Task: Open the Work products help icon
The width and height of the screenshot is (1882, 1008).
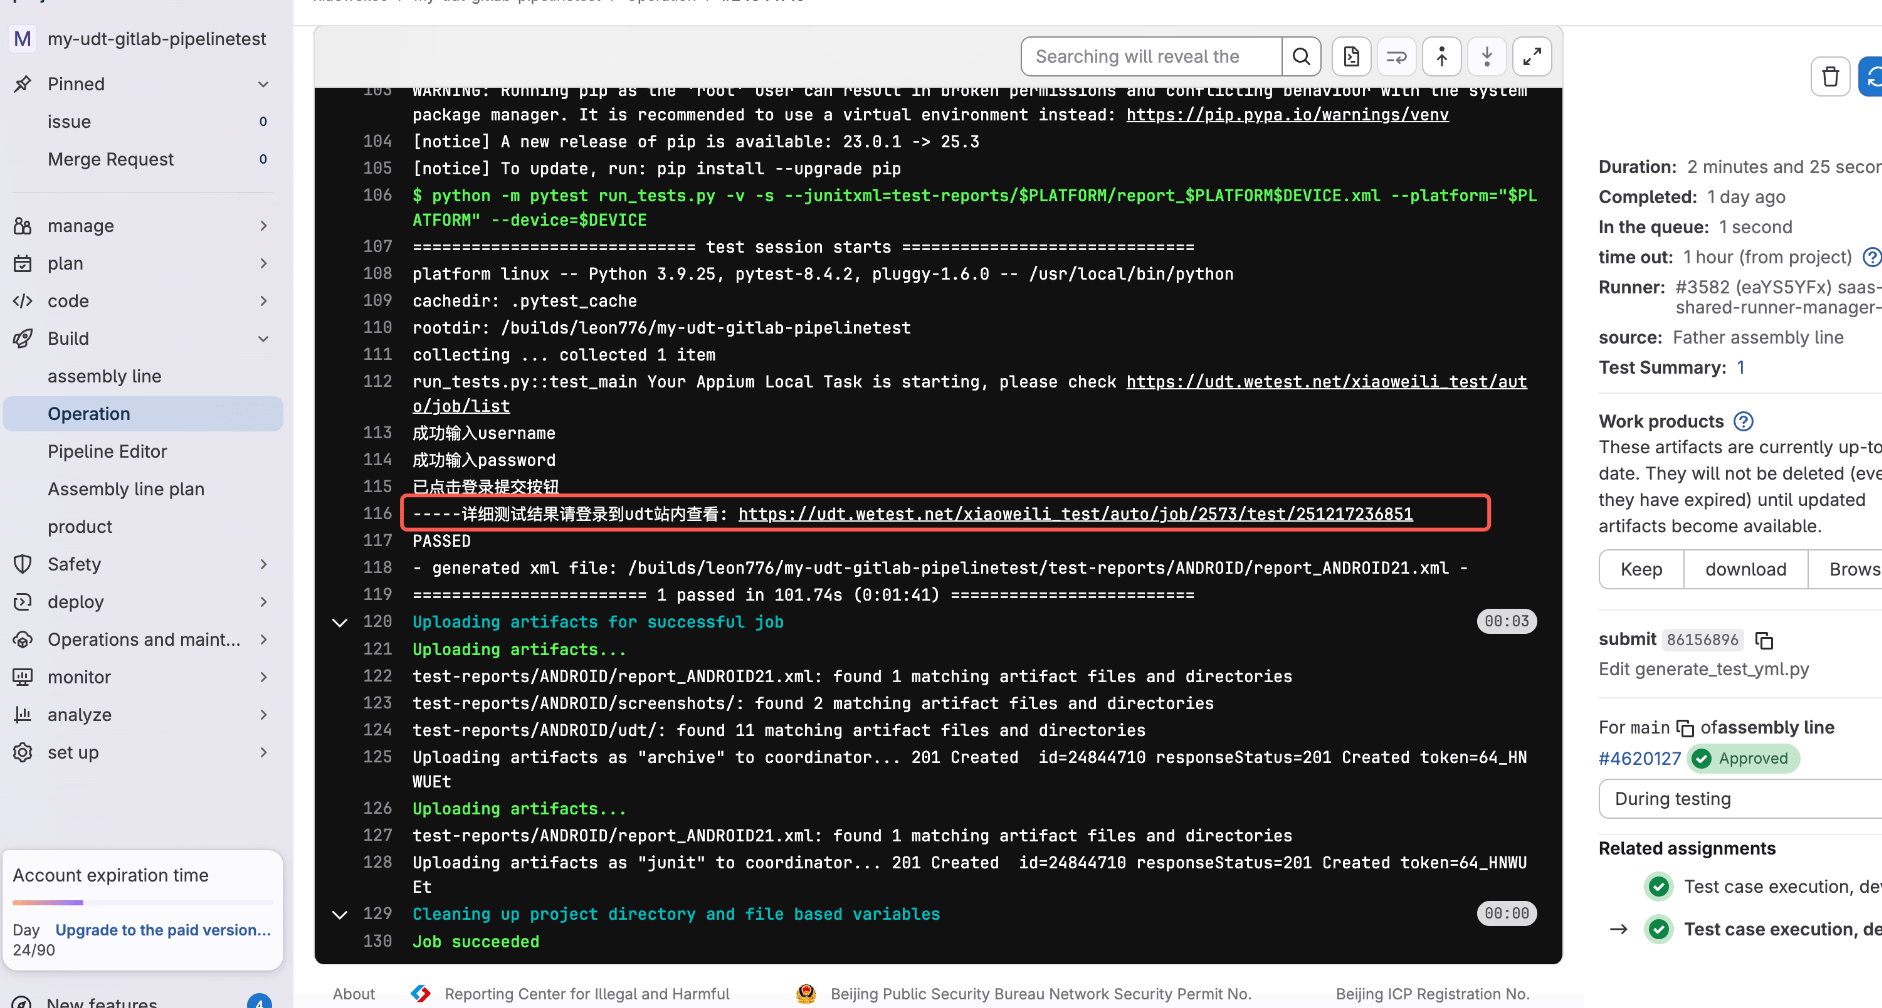Action: click(x=1743, y=421)
